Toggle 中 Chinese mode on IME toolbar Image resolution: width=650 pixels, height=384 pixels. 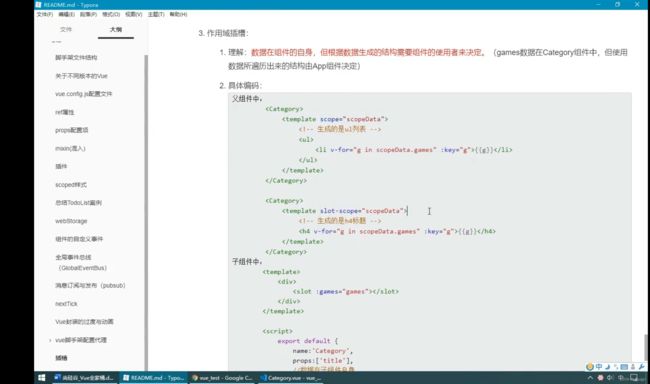click(599, 367)
